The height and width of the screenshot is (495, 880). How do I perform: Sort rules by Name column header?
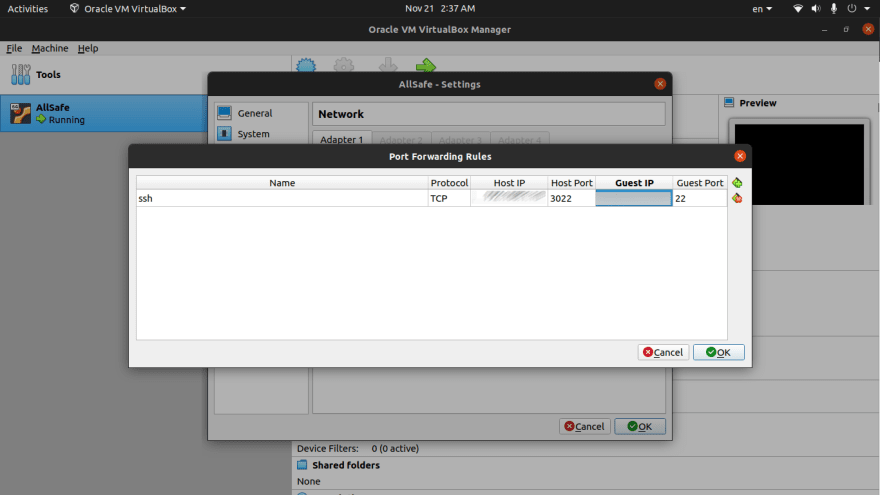pyautogui.click(x=282, y=183)
